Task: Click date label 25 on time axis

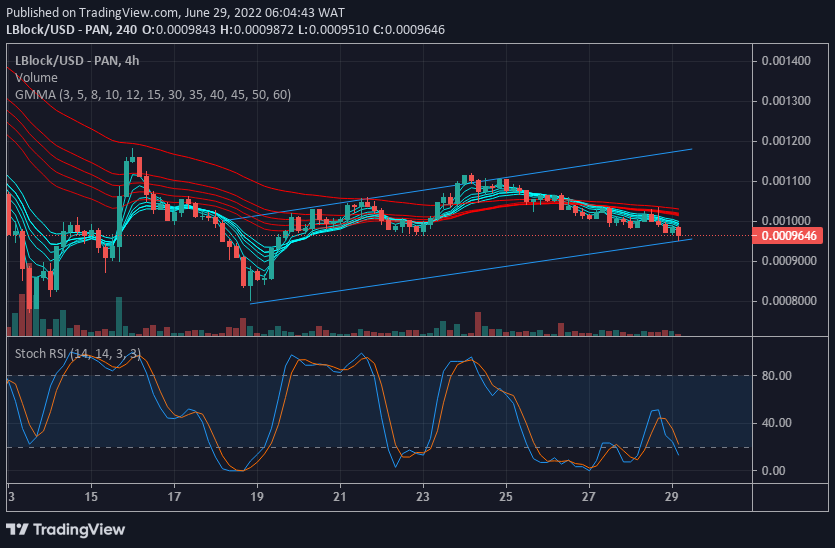Action: pos(506,496)
